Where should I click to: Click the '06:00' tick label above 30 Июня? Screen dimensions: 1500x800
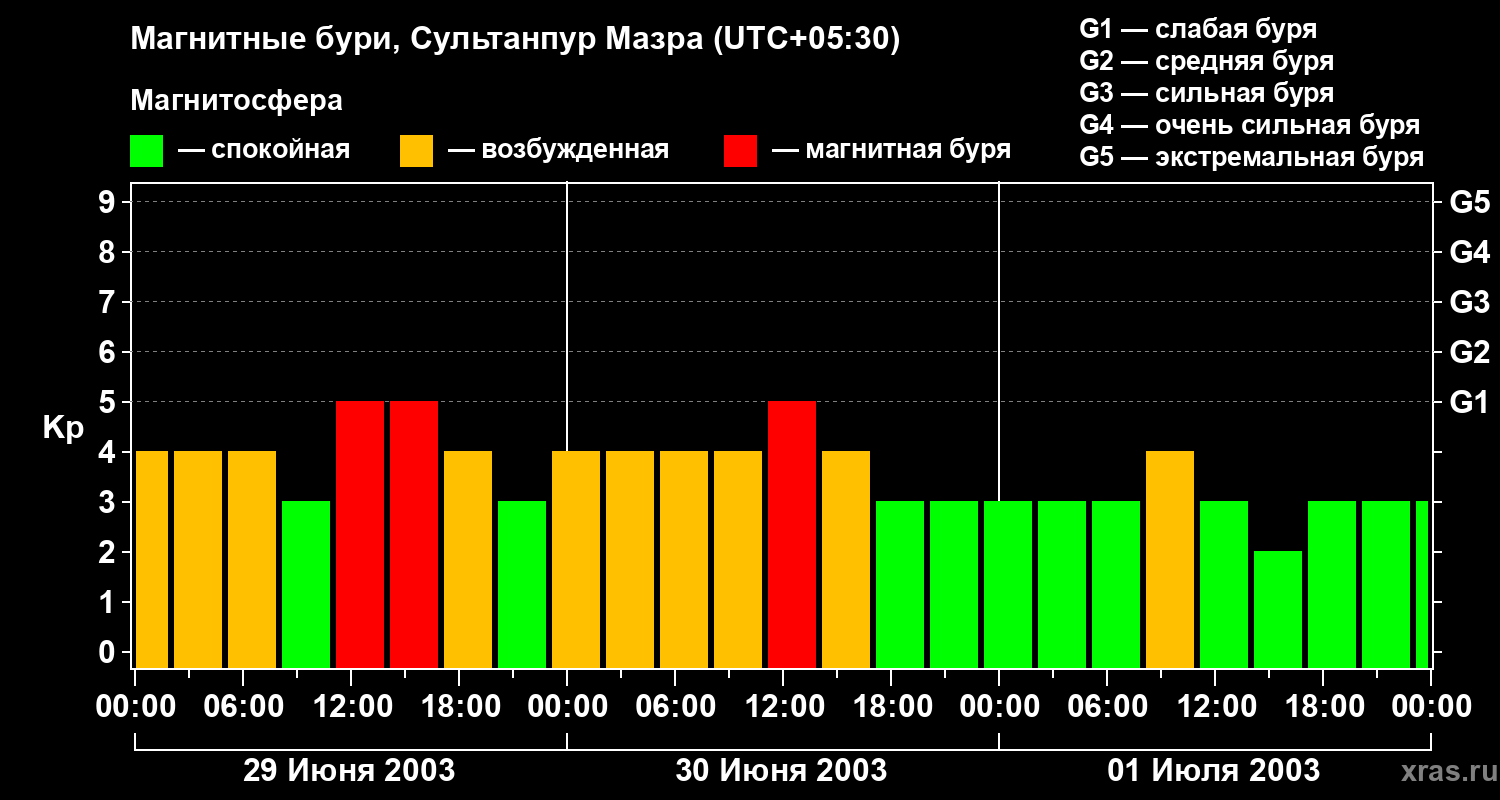coord(675,707)
